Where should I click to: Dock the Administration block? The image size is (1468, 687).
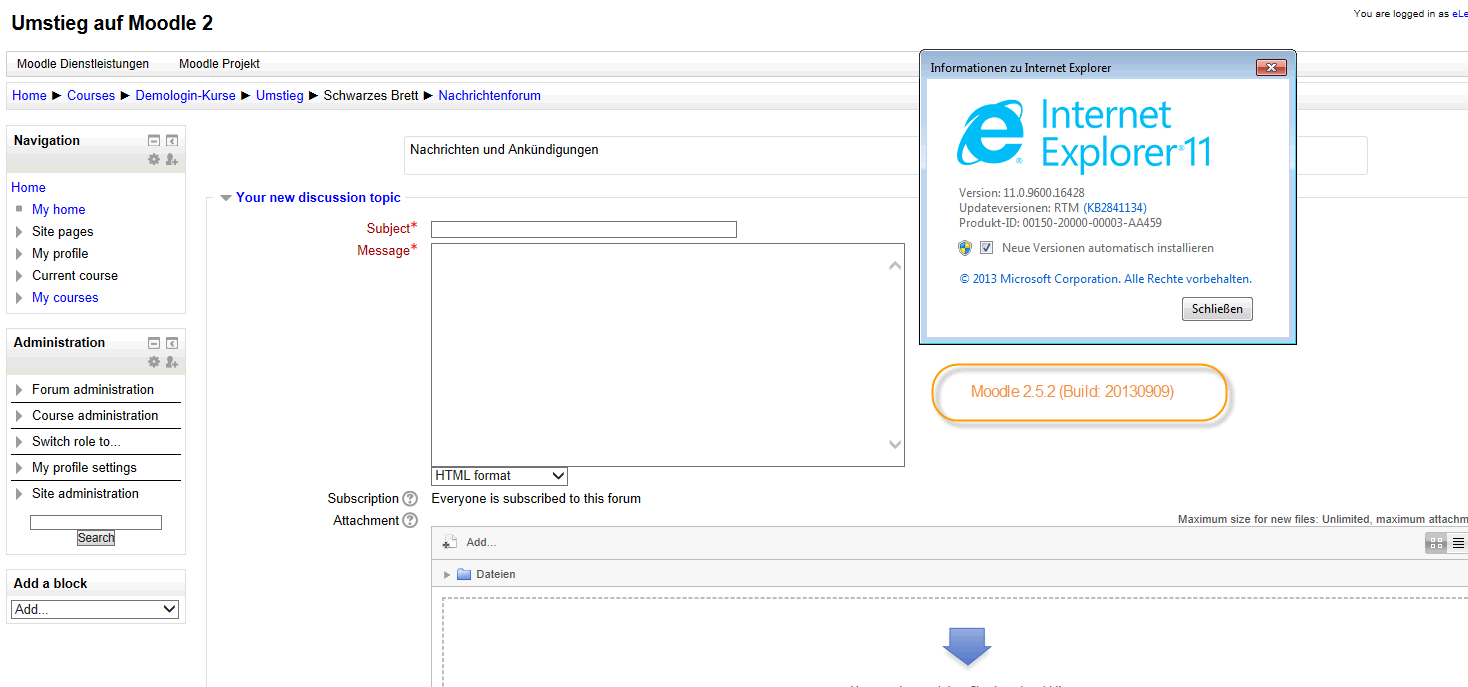coord(172,343)
